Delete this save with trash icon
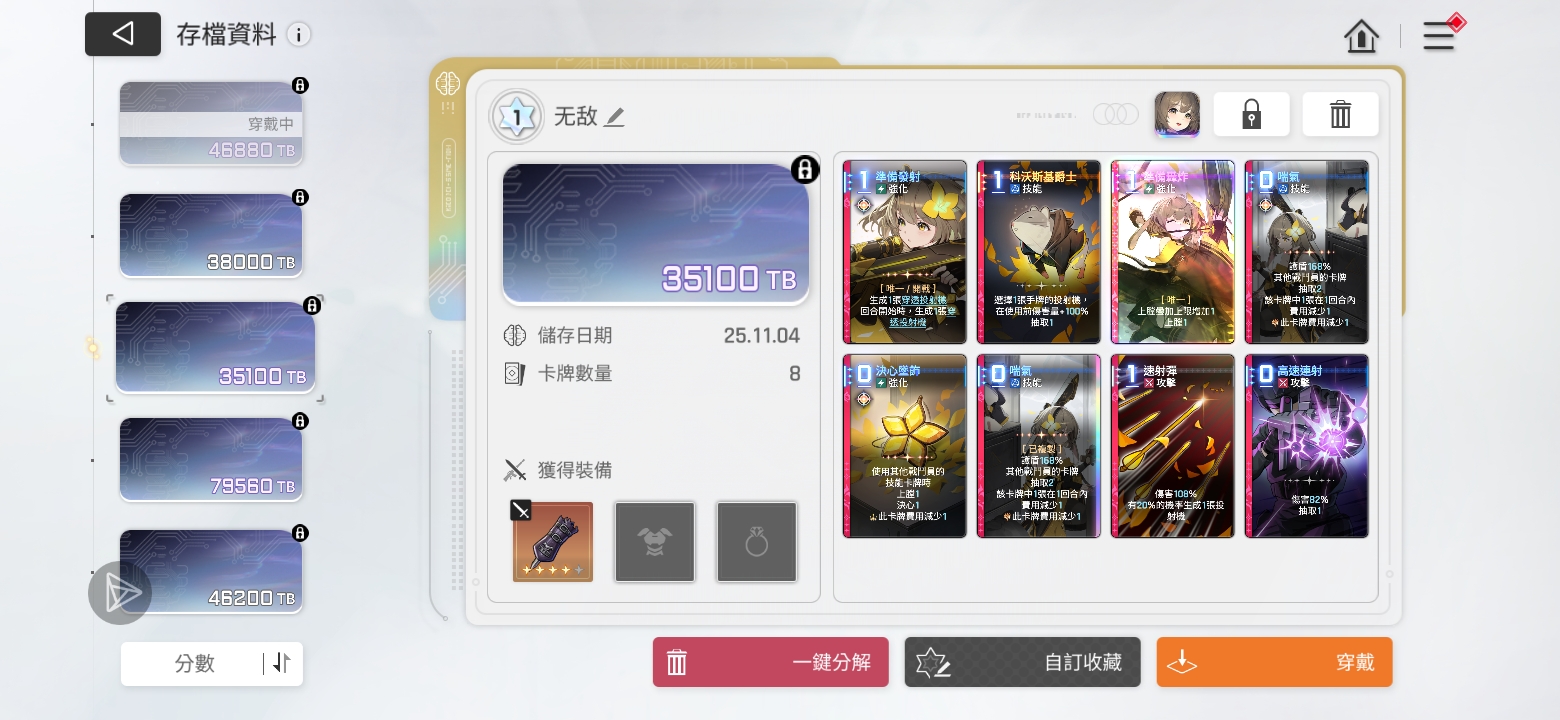This screenshot has height=720, width=1560. pos(1340,114)
